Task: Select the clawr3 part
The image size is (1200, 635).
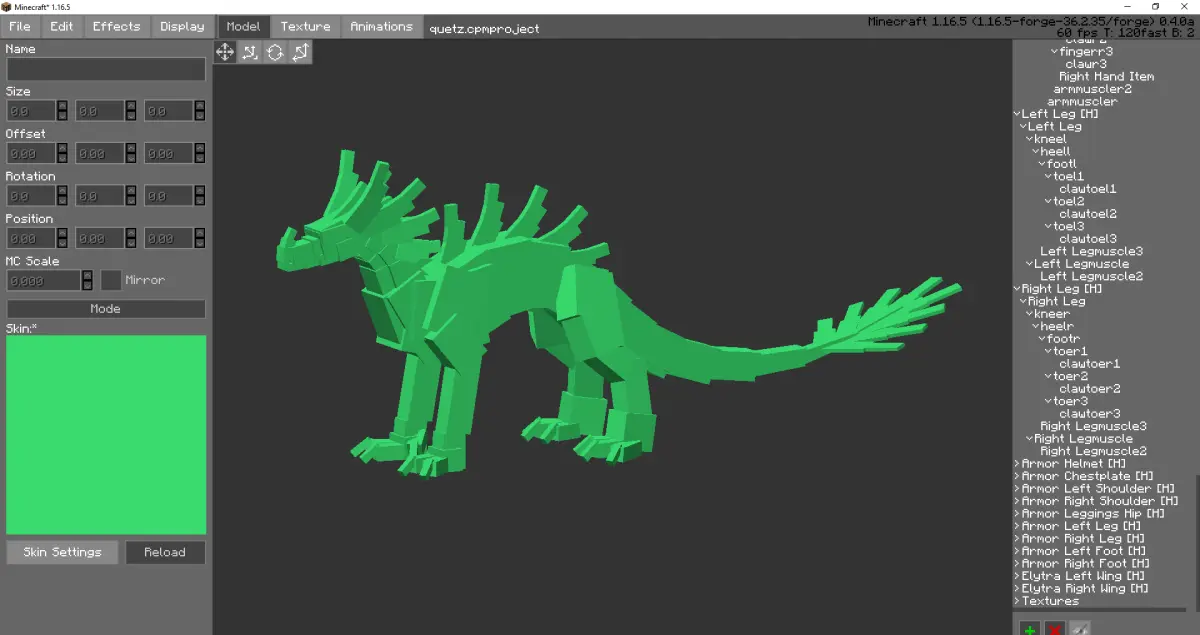Action: (x=1086, y=64)
